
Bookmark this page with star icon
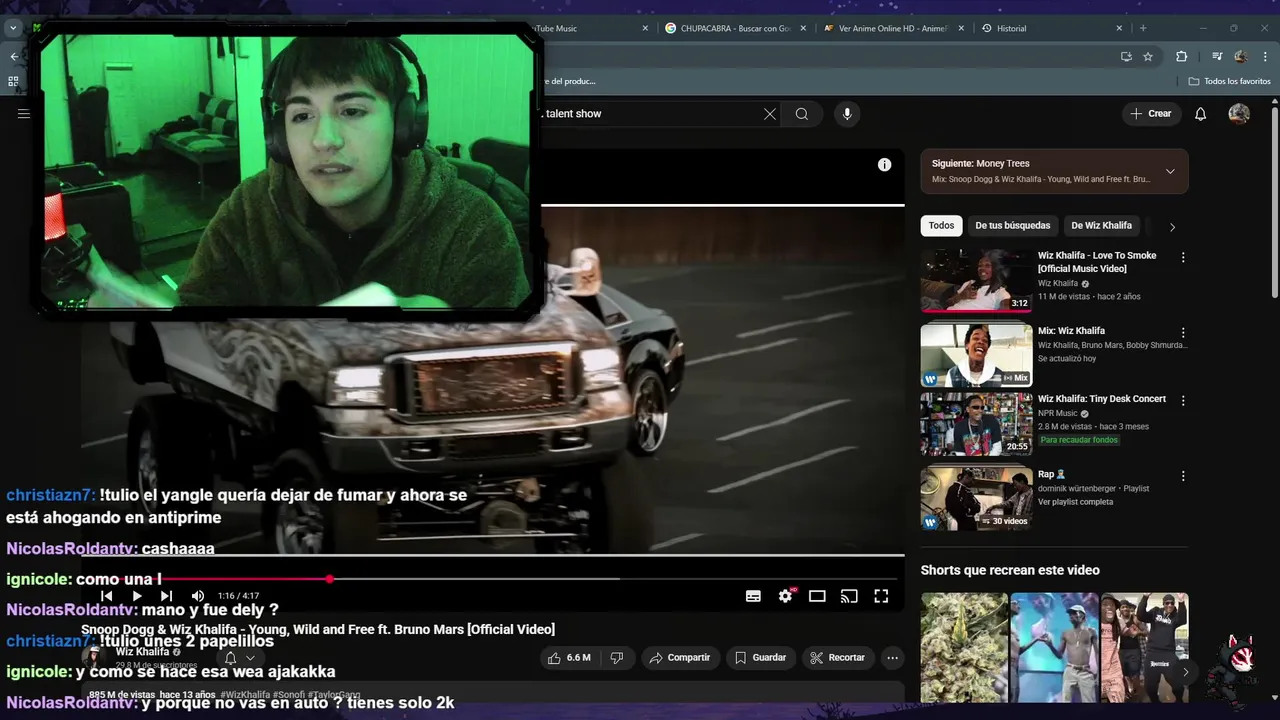(1148, 57)
